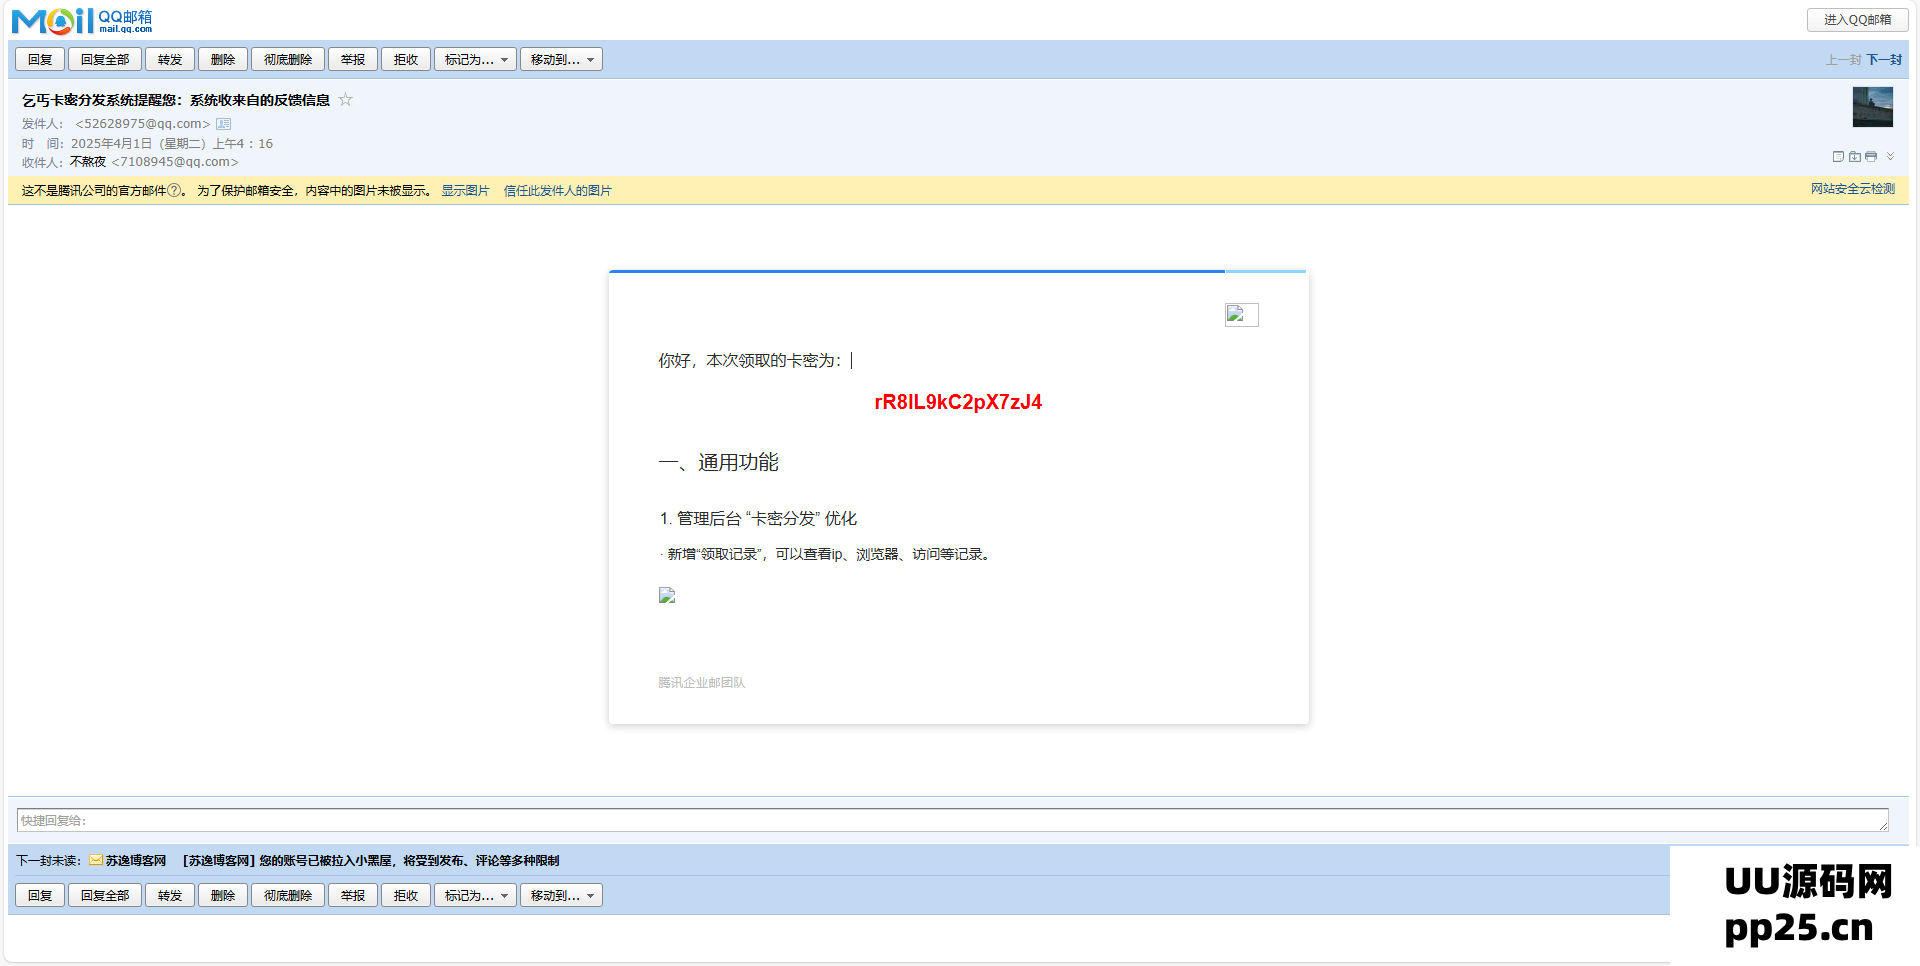The height and width of the screenshot is (966, 1920).
Task: Click the help question mark icon
Action: pos(174,190)
